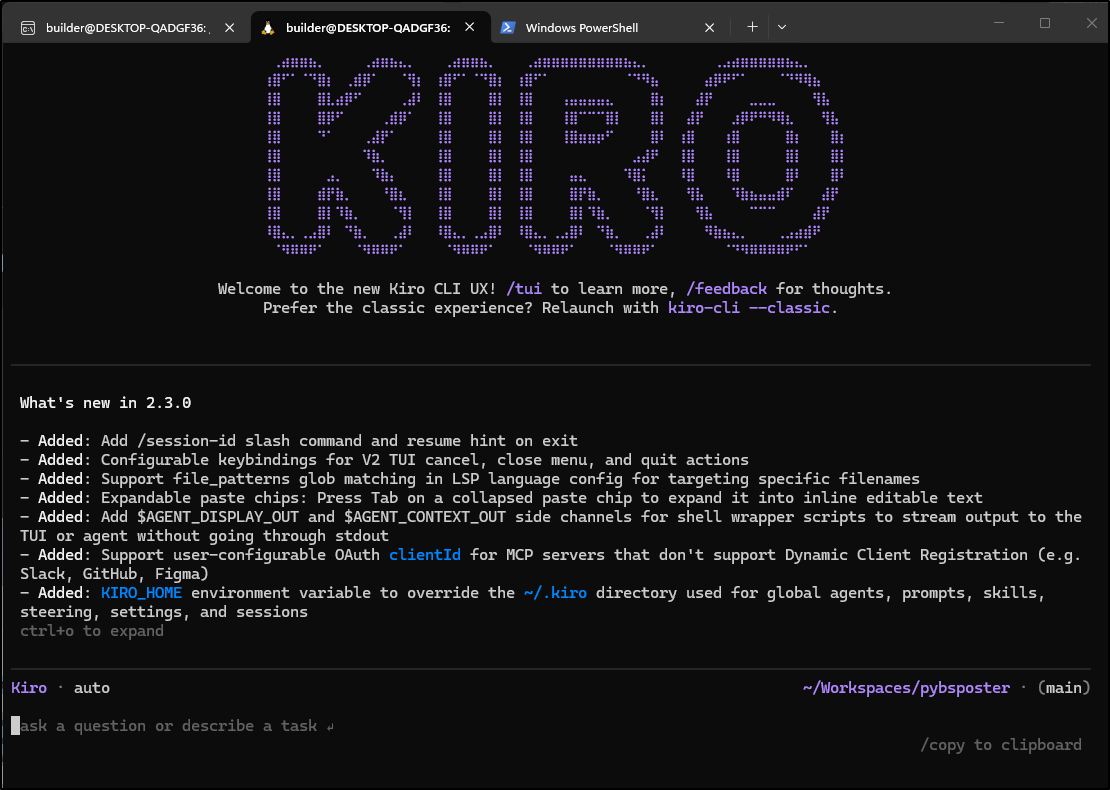1110x790 pixels.
Task: Click 'Welcome to the new Kiro CLI UX!' text
Action: pyautogui.click(x=357, y=288)
